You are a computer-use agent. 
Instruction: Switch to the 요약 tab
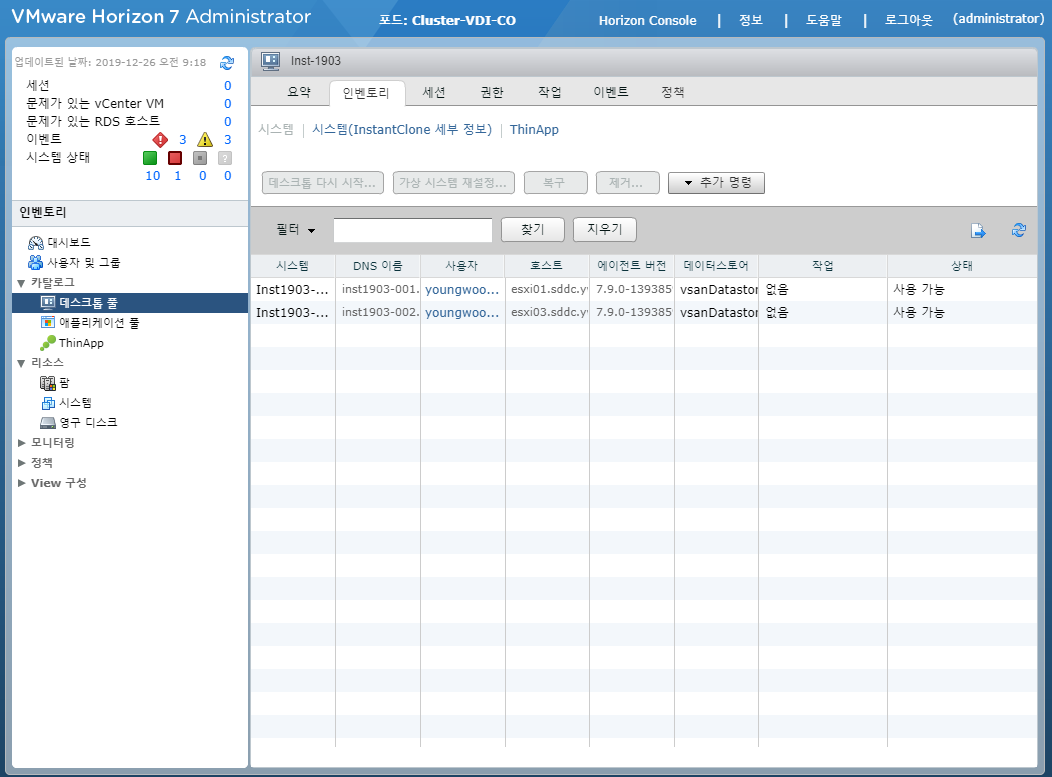tap(299, 92)
